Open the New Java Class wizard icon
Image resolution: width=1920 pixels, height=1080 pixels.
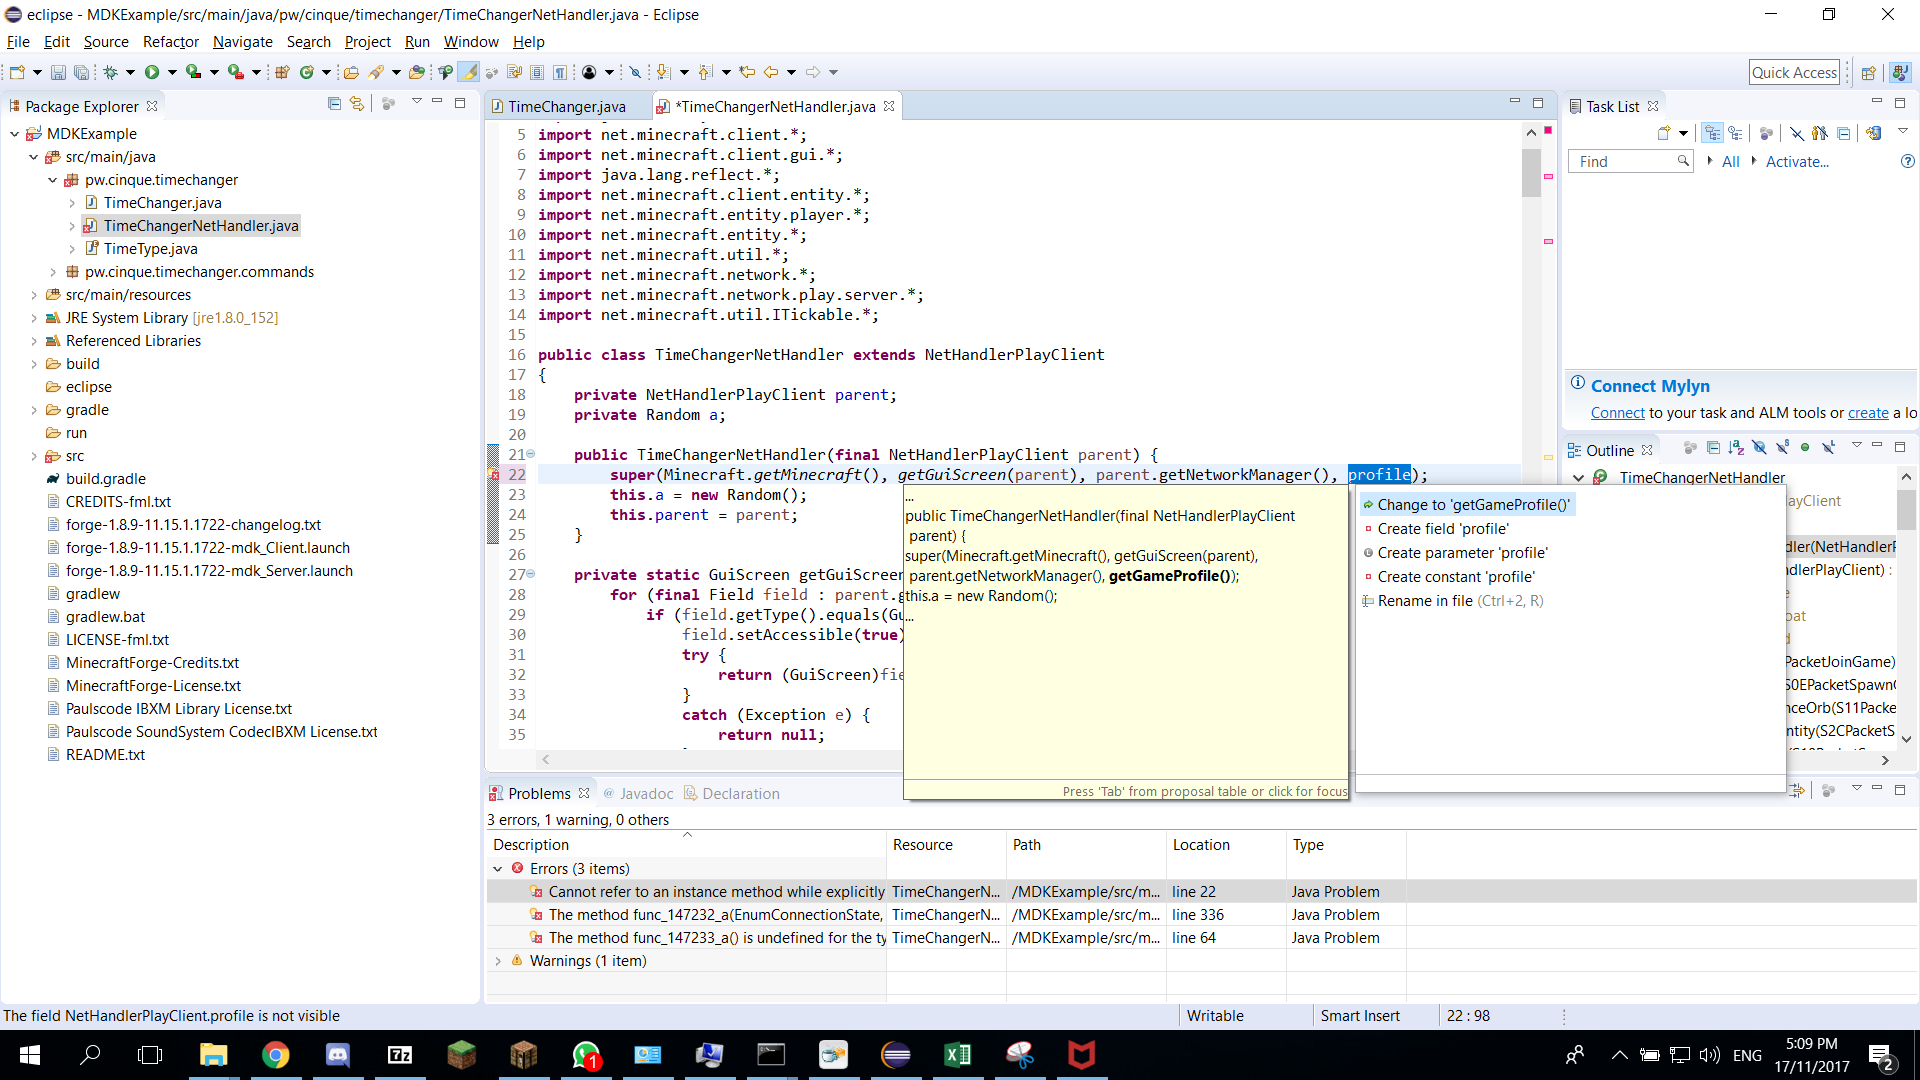click(x=306, y=71)
